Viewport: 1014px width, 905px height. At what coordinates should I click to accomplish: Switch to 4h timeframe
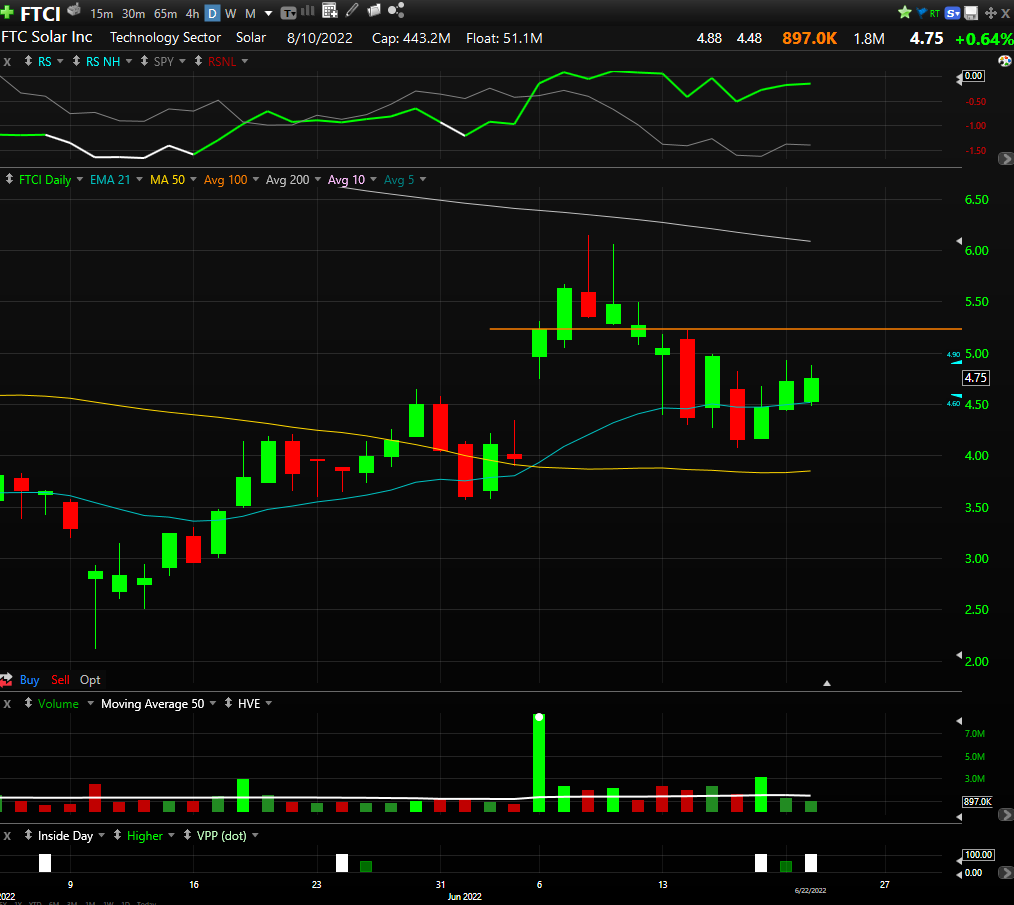[x=193, y=14]
